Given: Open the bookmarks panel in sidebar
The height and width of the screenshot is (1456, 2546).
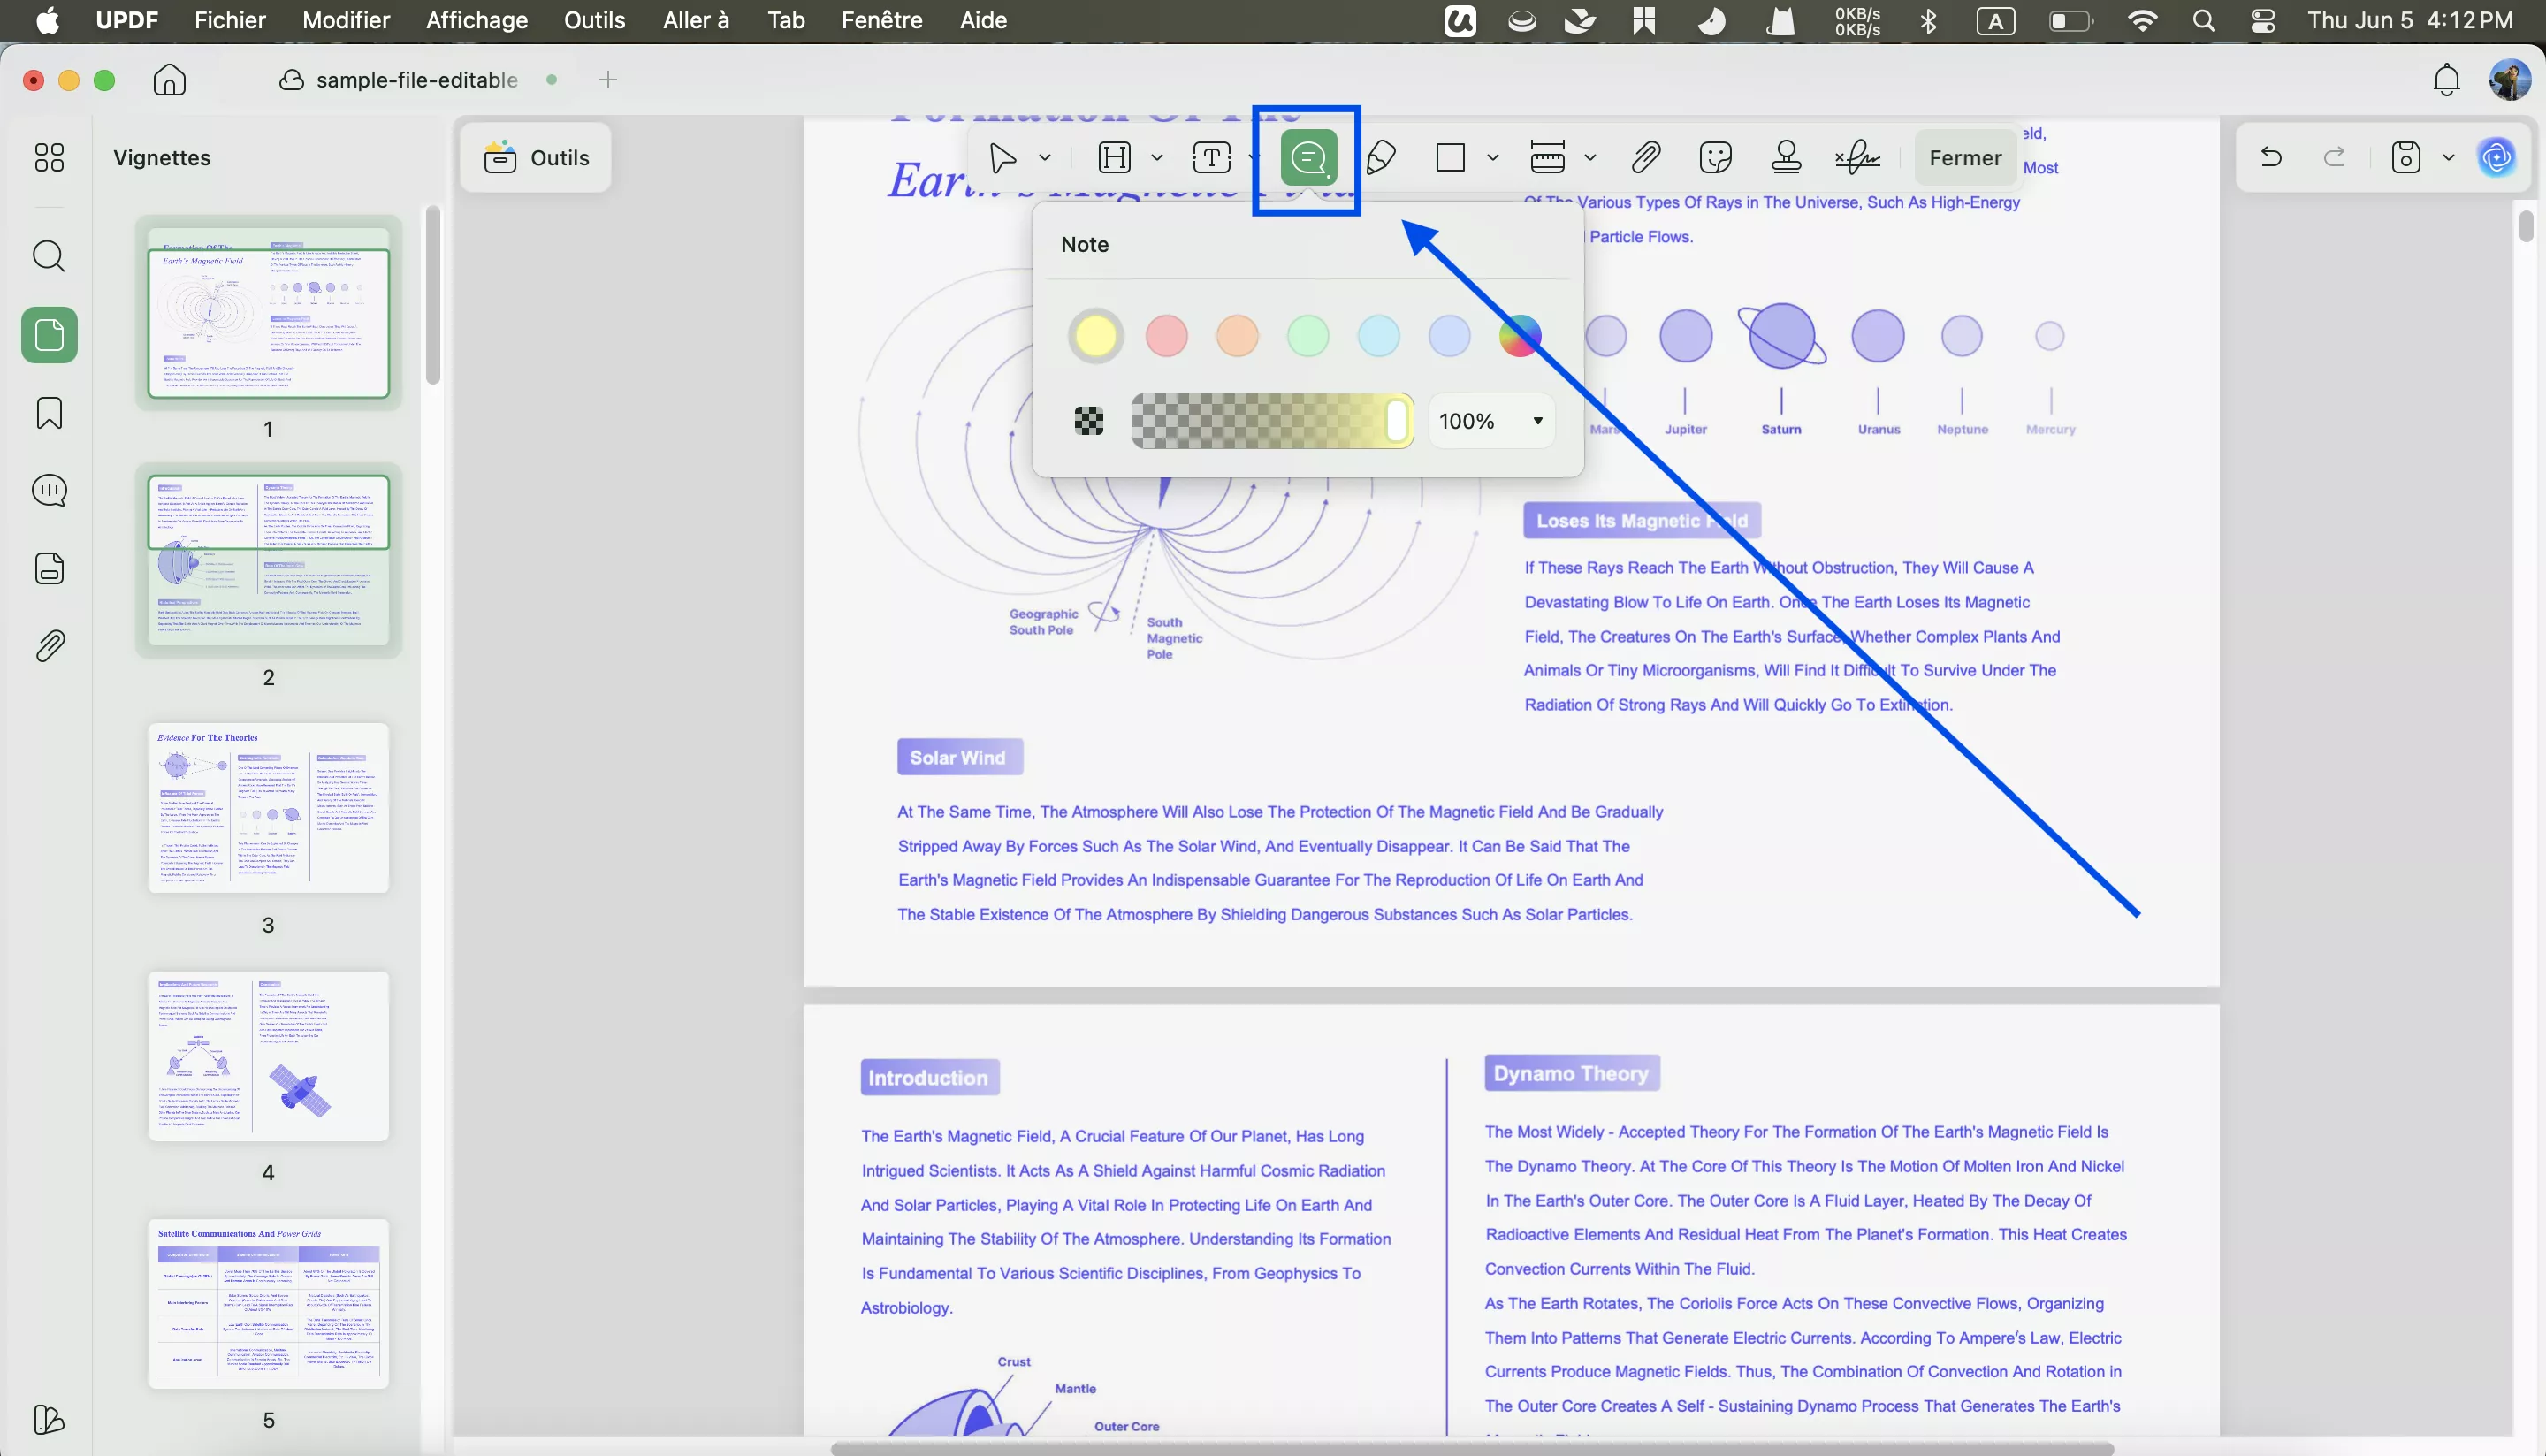Looking at the screenshot, I should 49,413.
